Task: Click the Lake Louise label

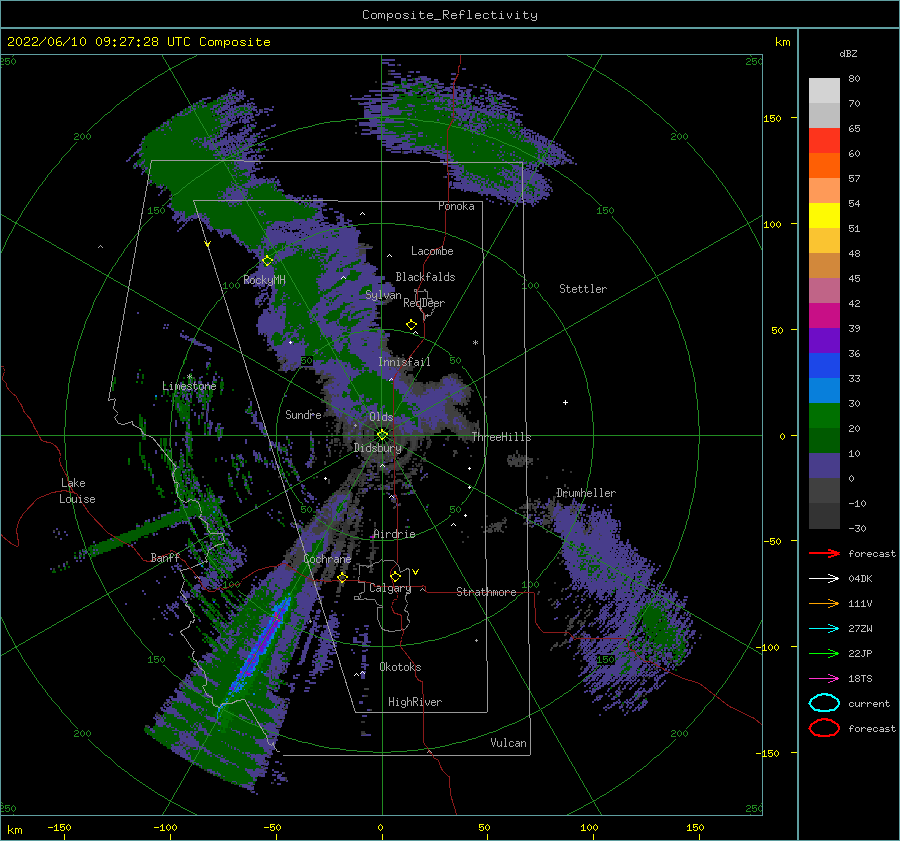Action: coord(77,491)
